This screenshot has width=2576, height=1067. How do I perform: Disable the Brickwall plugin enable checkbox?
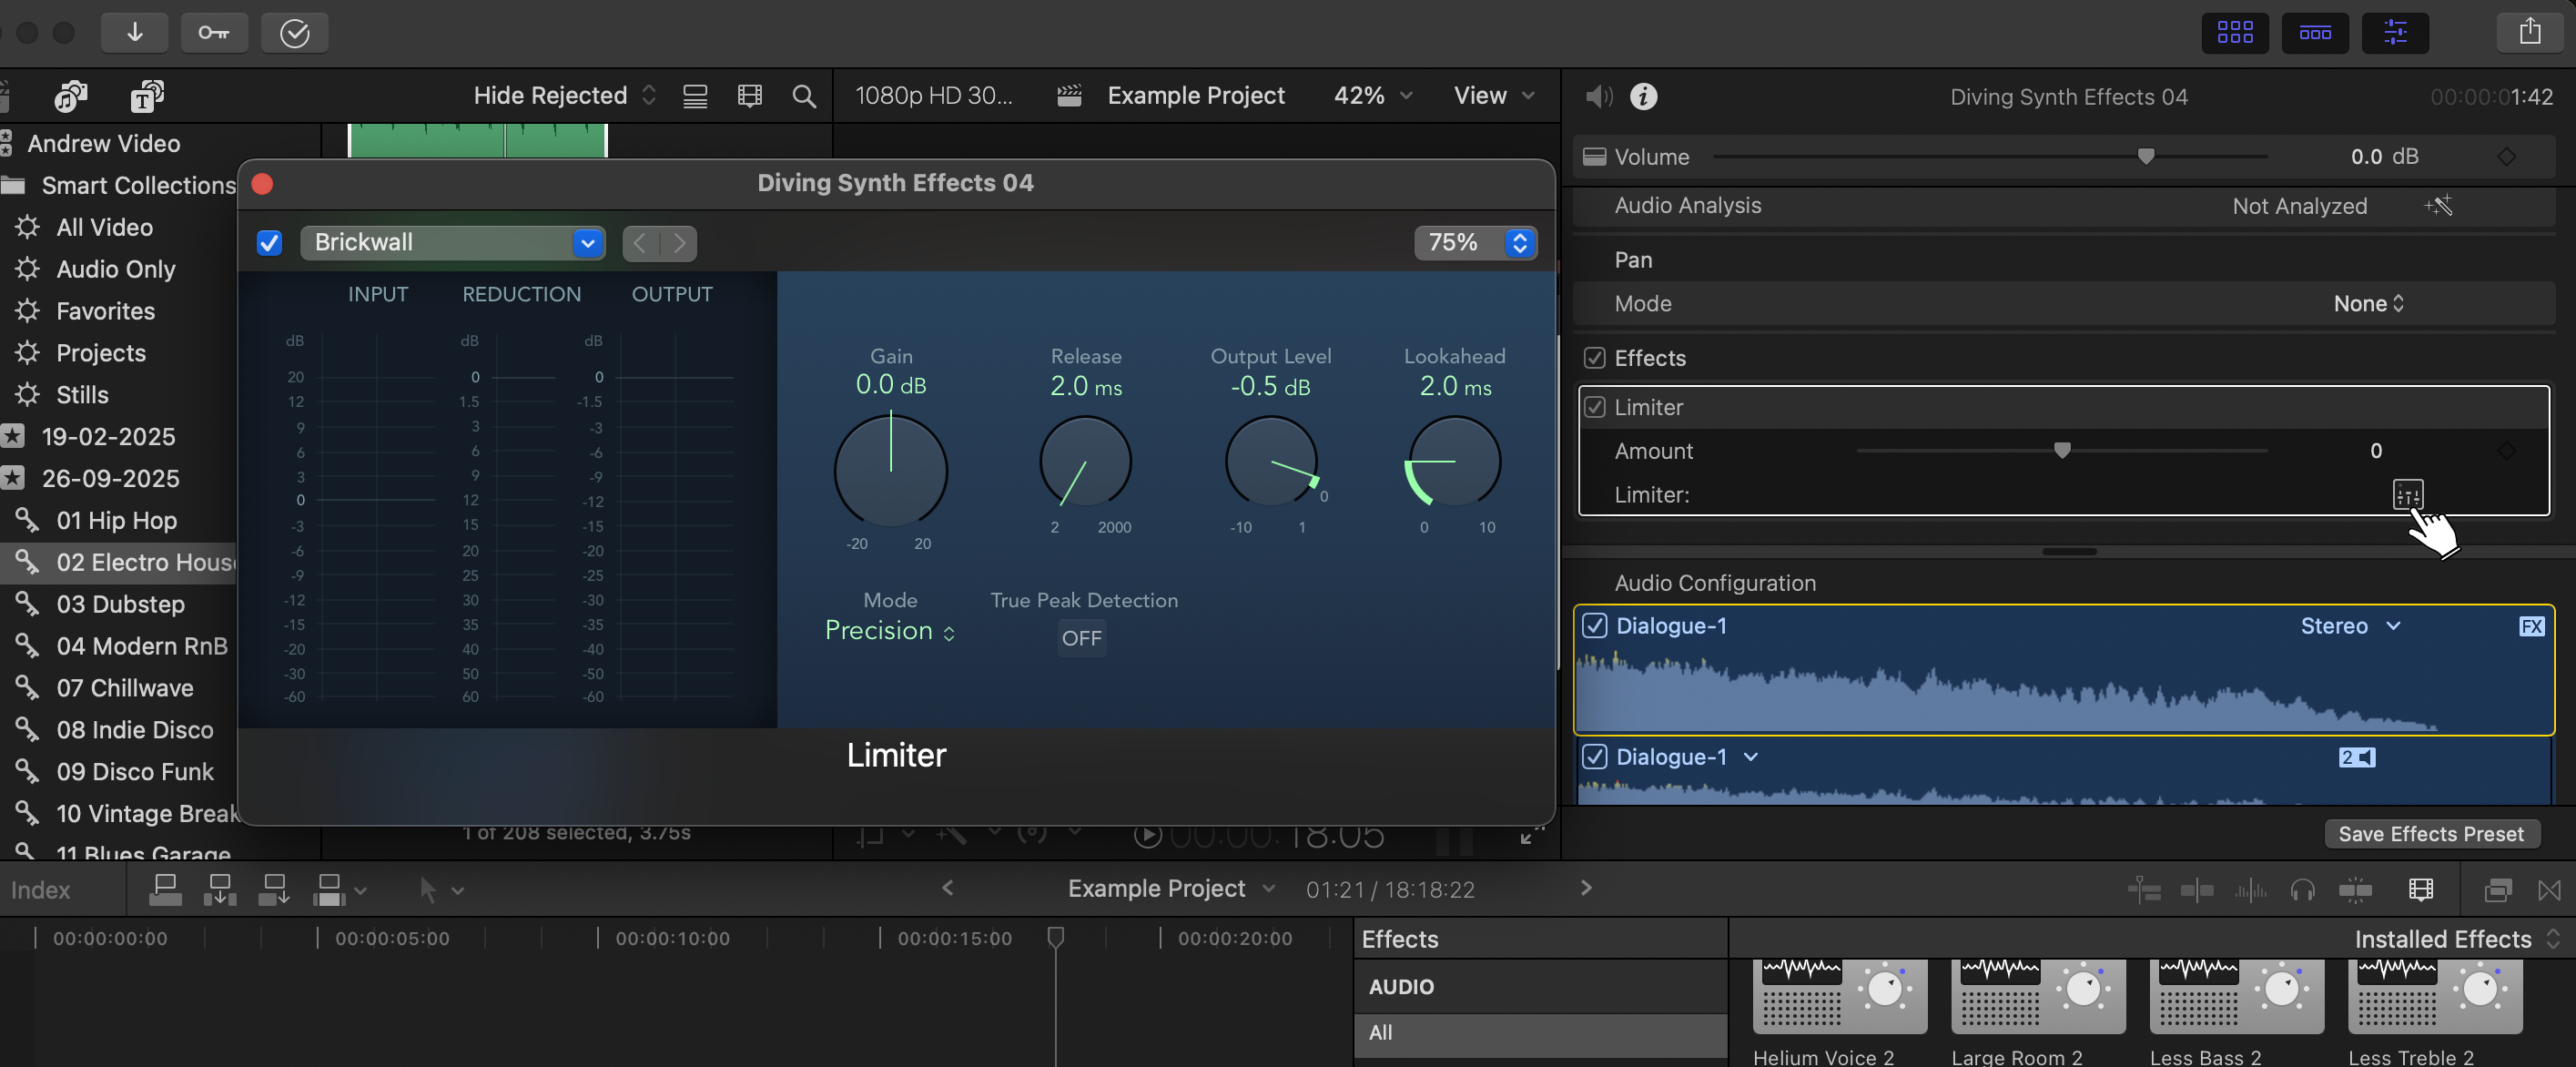click(x=269, y=243)
